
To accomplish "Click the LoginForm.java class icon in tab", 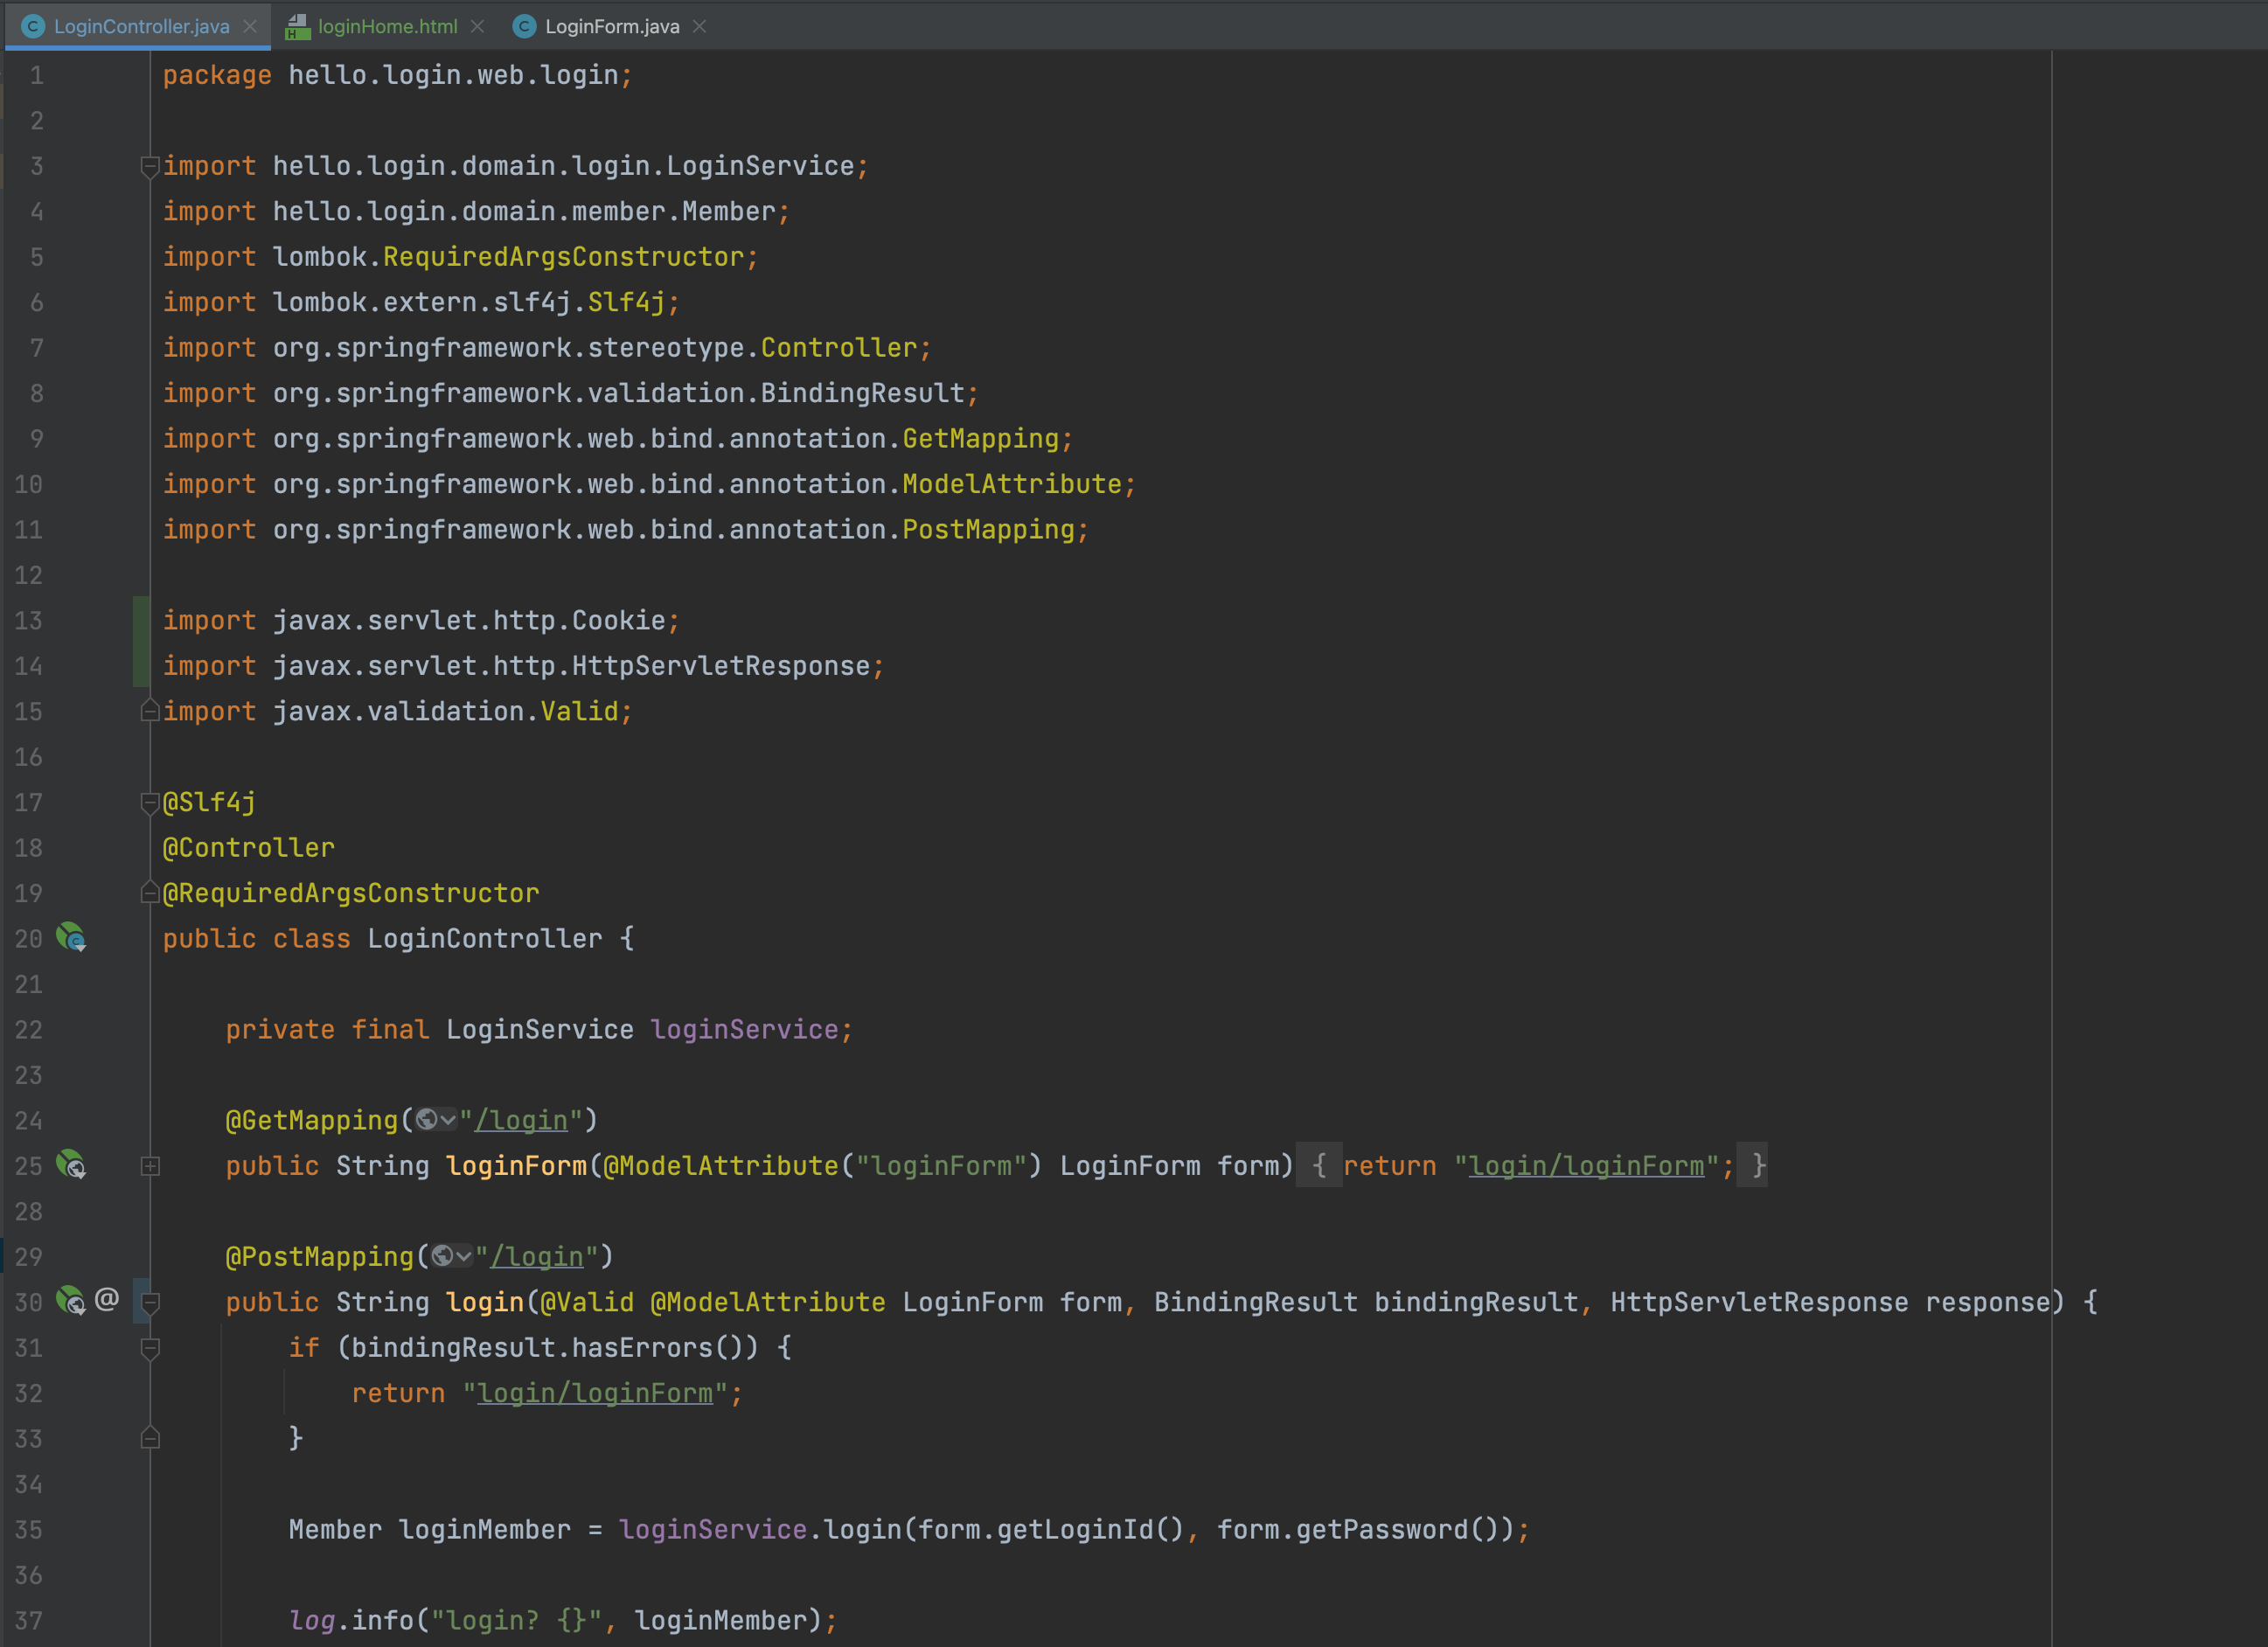I will (524, 27).
